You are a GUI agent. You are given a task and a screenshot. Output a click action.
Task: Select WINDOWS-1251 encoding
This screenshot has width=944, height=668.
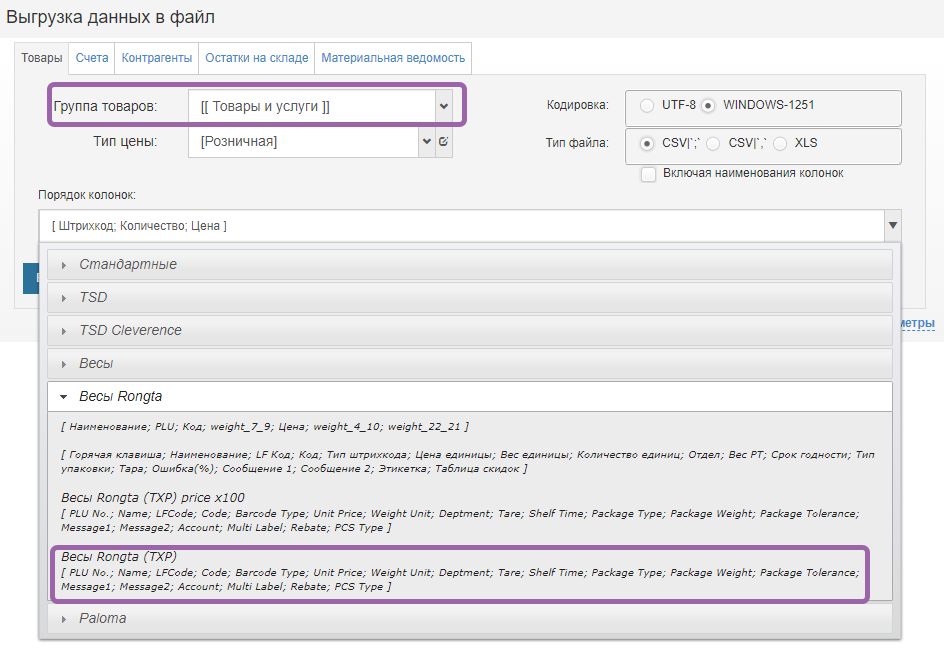(708, 105)
